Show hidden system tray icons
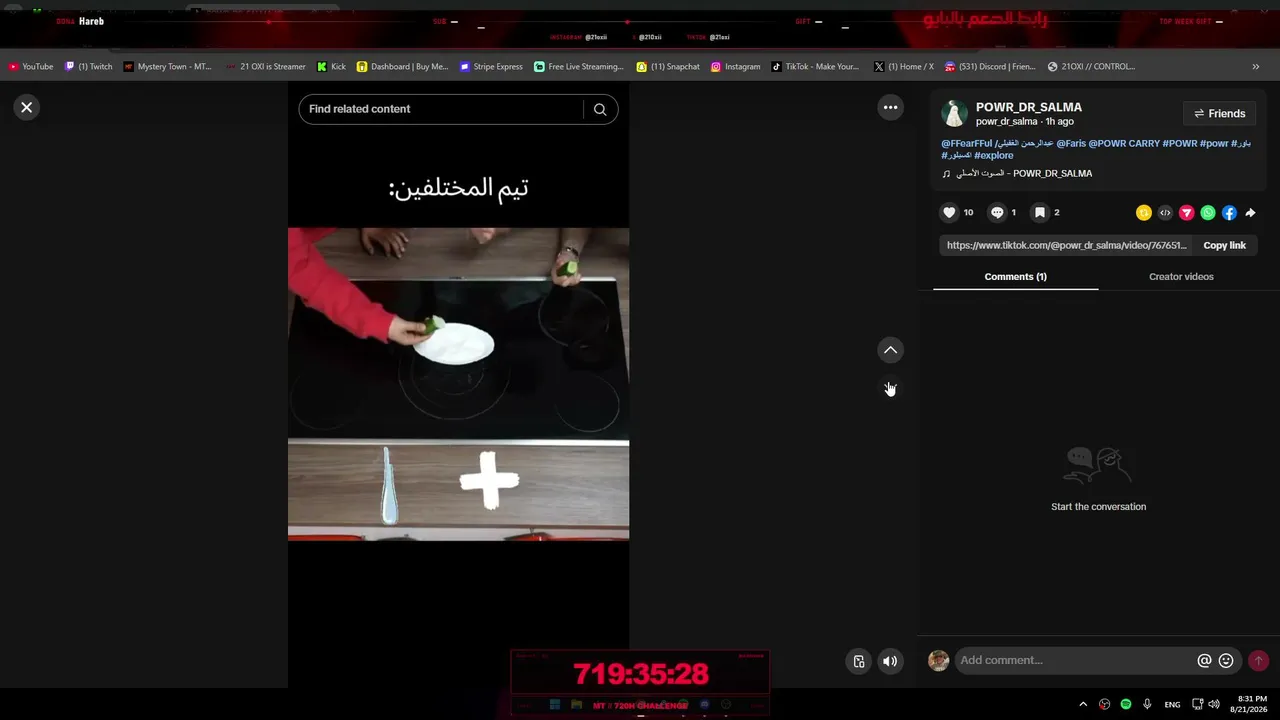Screen dimensions: 1280x720 click(x=1083, y=704)
